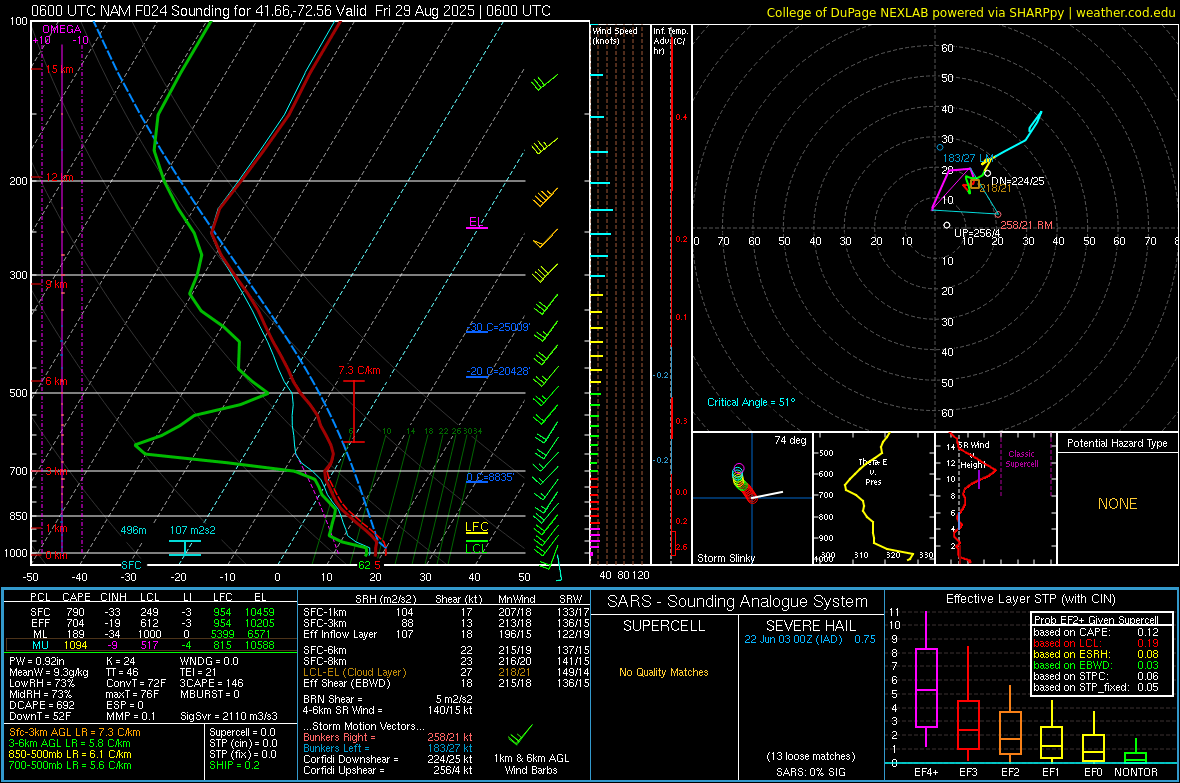Click the 'Inf. Temp. Adv.' panel header
The height and width of the screenshot is (783, 1180).
[670, 41]
